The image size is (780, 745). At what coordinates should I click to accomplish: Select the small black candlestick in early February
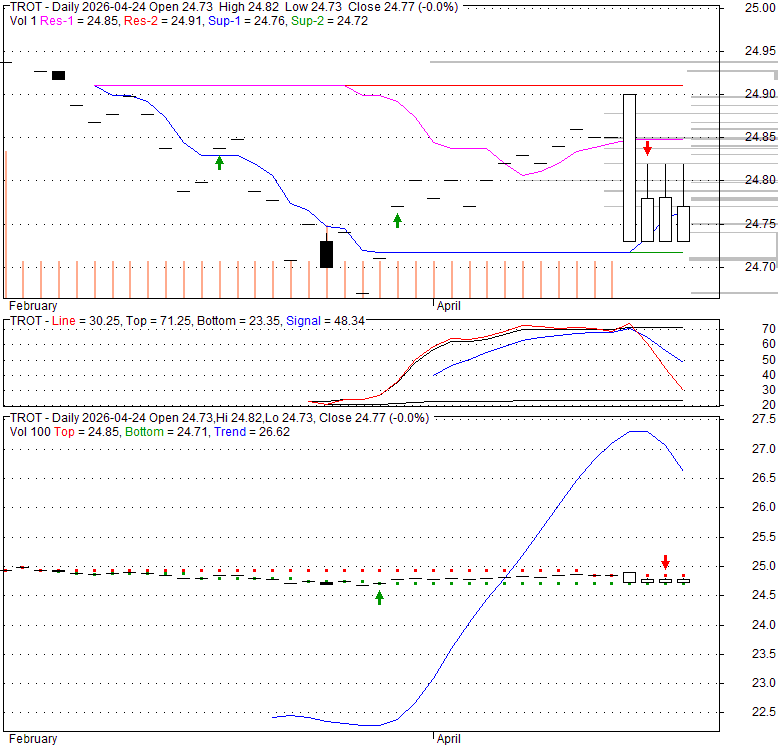pos(58,75)
